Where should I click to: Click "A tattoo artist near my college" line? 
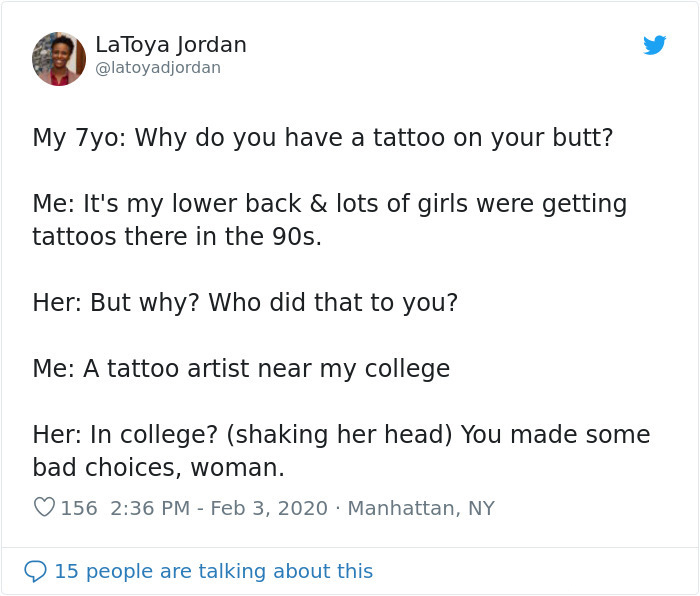pyautogui.click(x=241, y=369)
